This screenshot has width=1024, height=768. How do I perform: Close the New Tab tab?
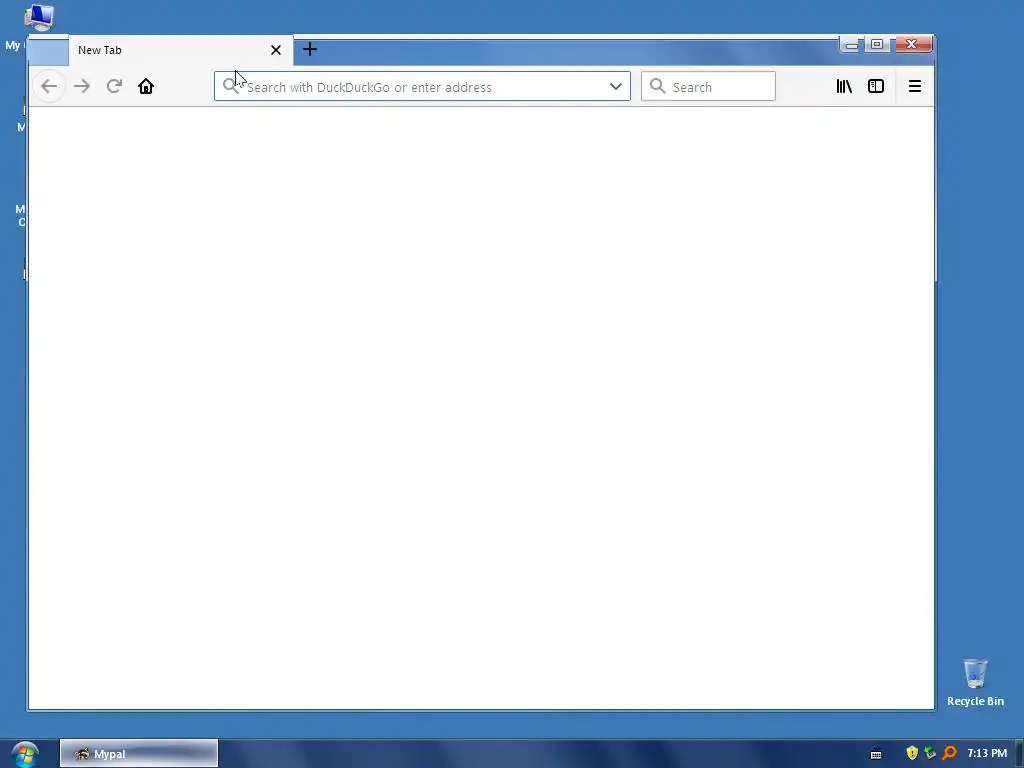click(x=276, y=50)
